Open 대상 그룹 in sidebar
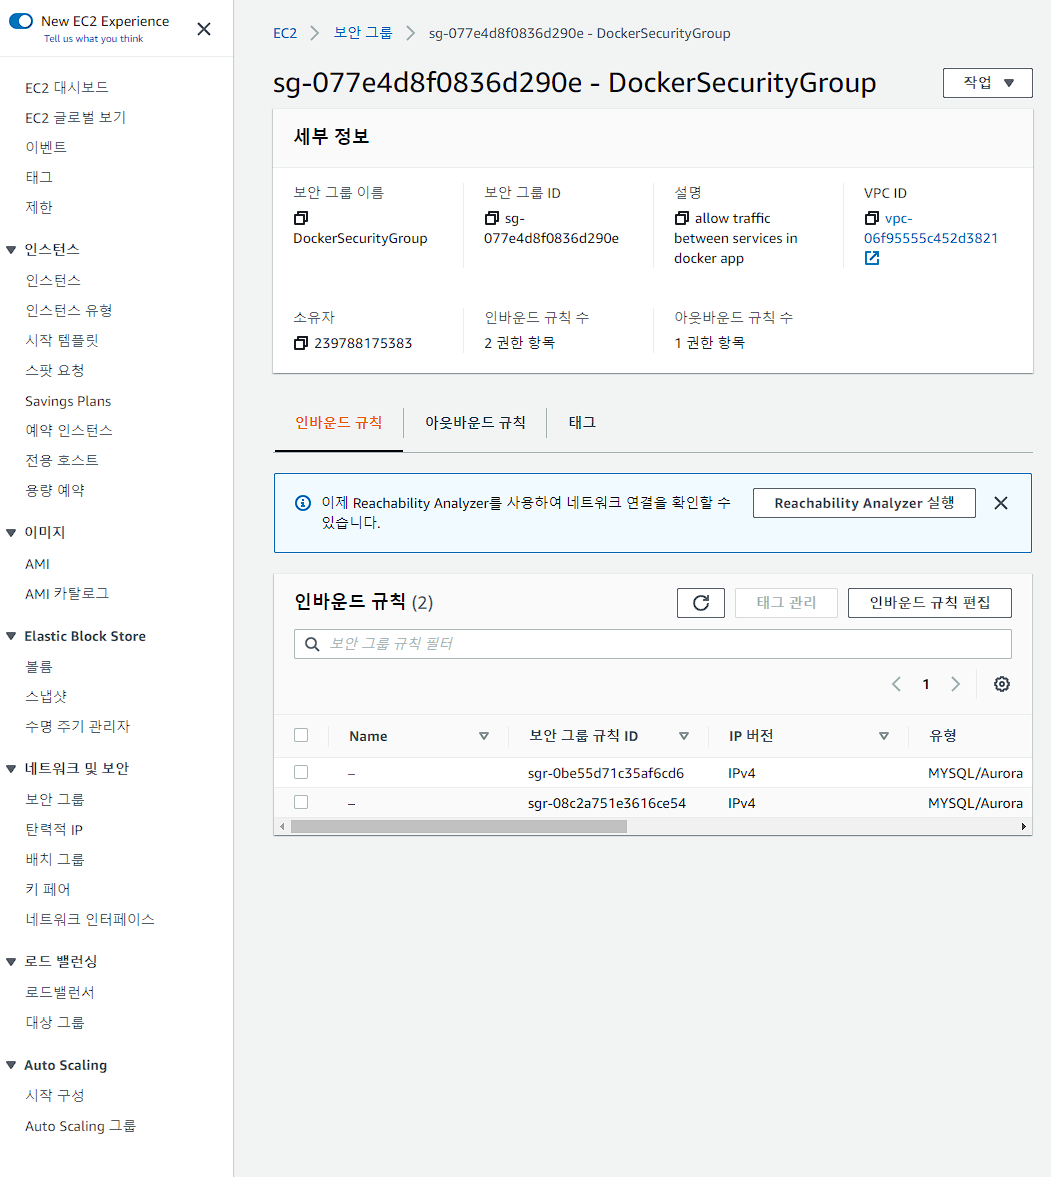Image resolution: width=1051 pixels, height=1177 pixels. (54, 1022)
